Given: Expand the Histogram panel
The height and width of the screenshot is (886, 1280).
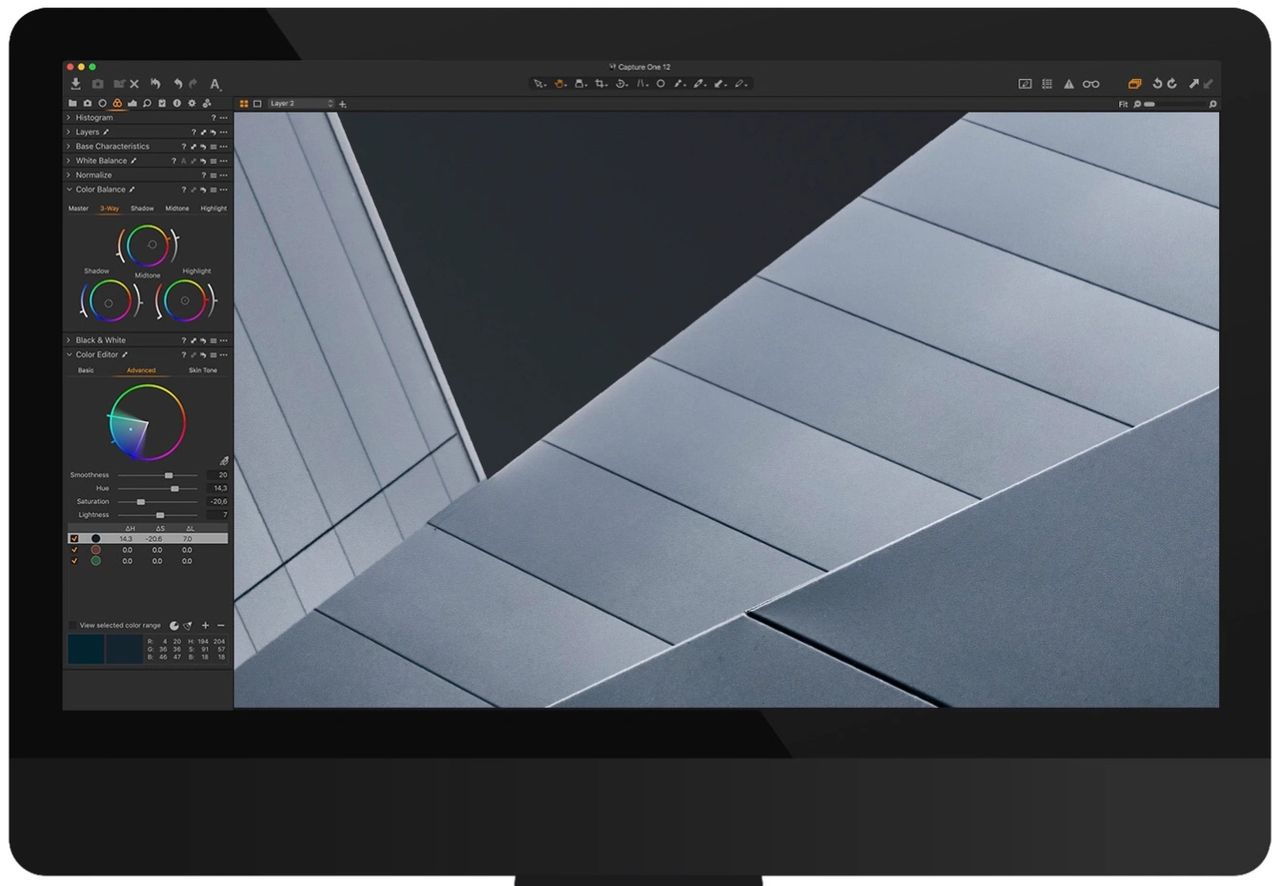Looking at the screenshot, I should (x=69, y=118).
